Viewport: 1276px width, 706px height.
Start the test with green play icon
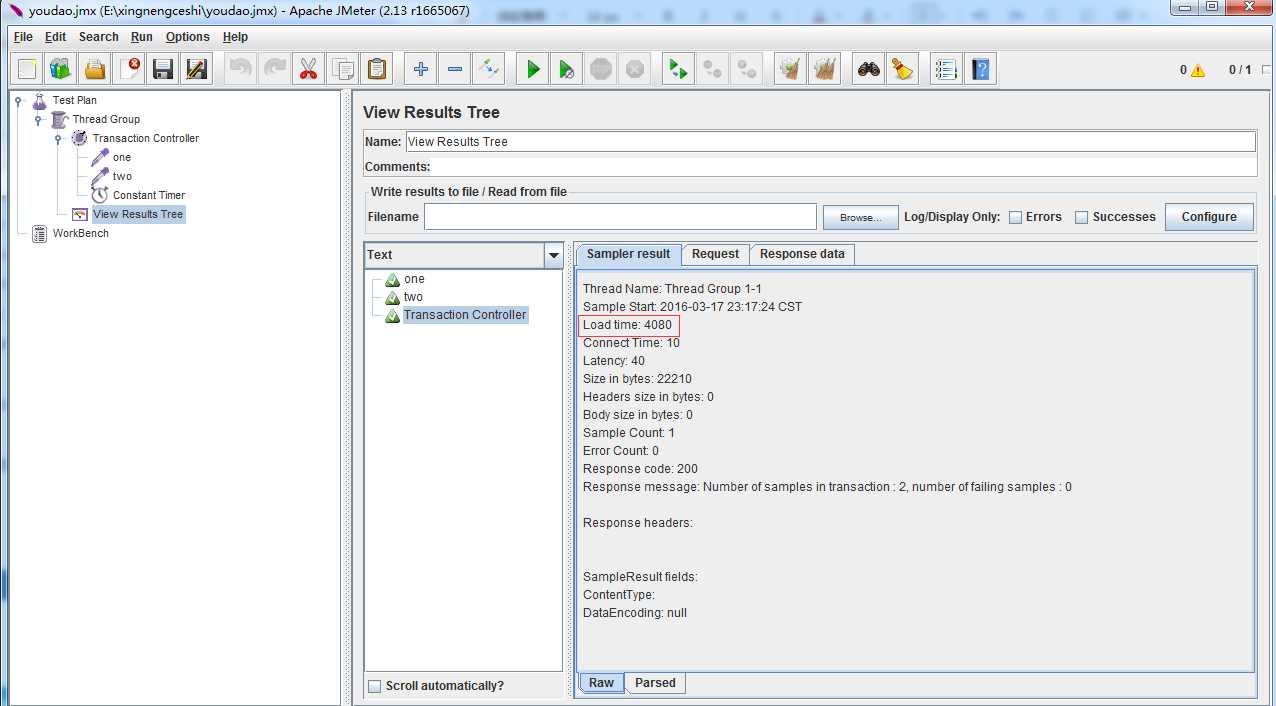tap(532, 69)
